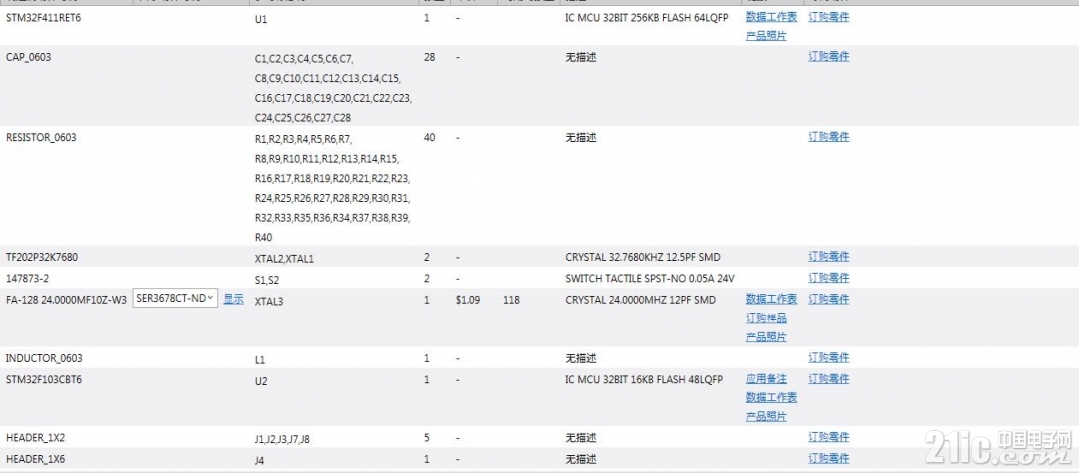Click 订购零件 in the RESISTOR_0603 row
This screenshot has height=473, width=1079.
click(829, 136)
